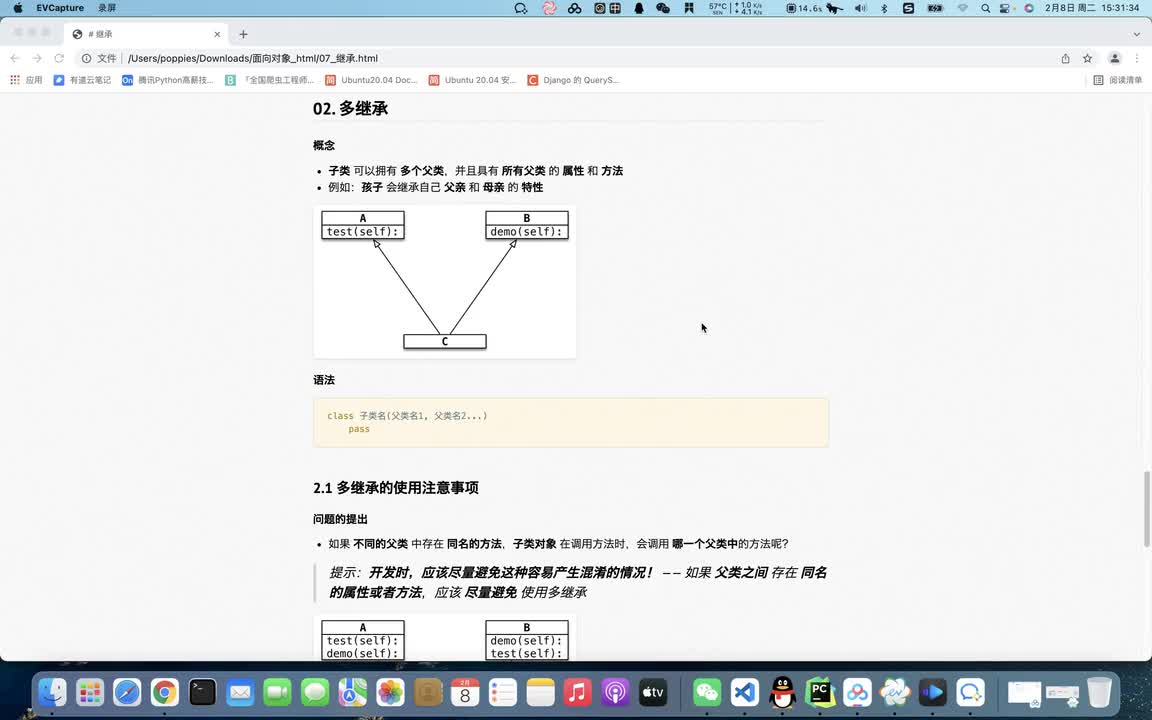
Task: Open Google Chrome from the Dock
Action: [x=165, y=692]
